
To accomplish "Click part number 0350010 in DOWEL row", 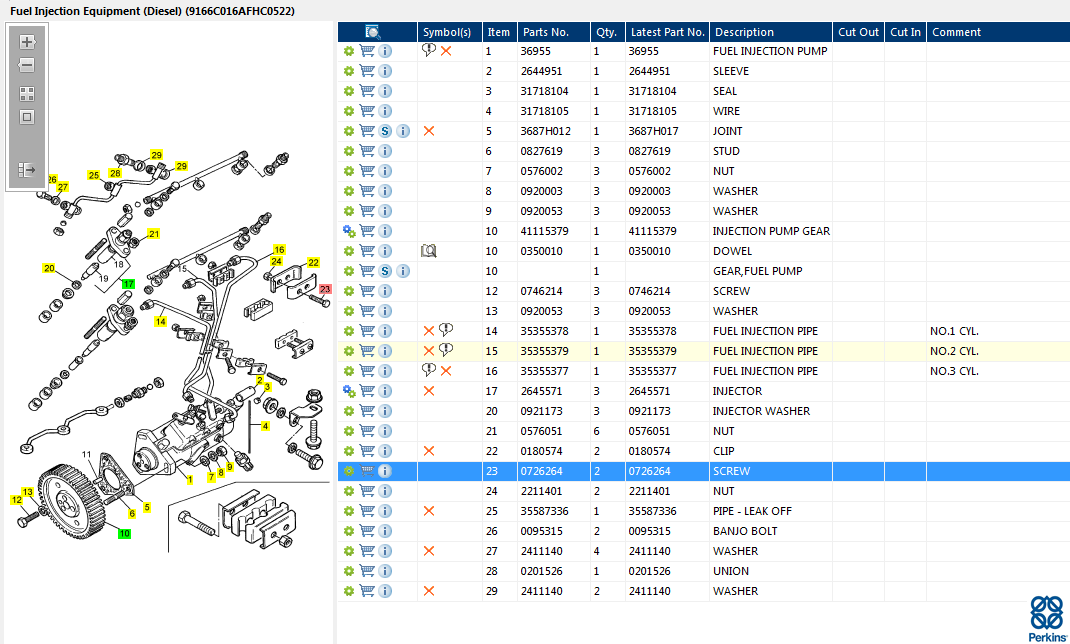I will [x=541, y=251].
